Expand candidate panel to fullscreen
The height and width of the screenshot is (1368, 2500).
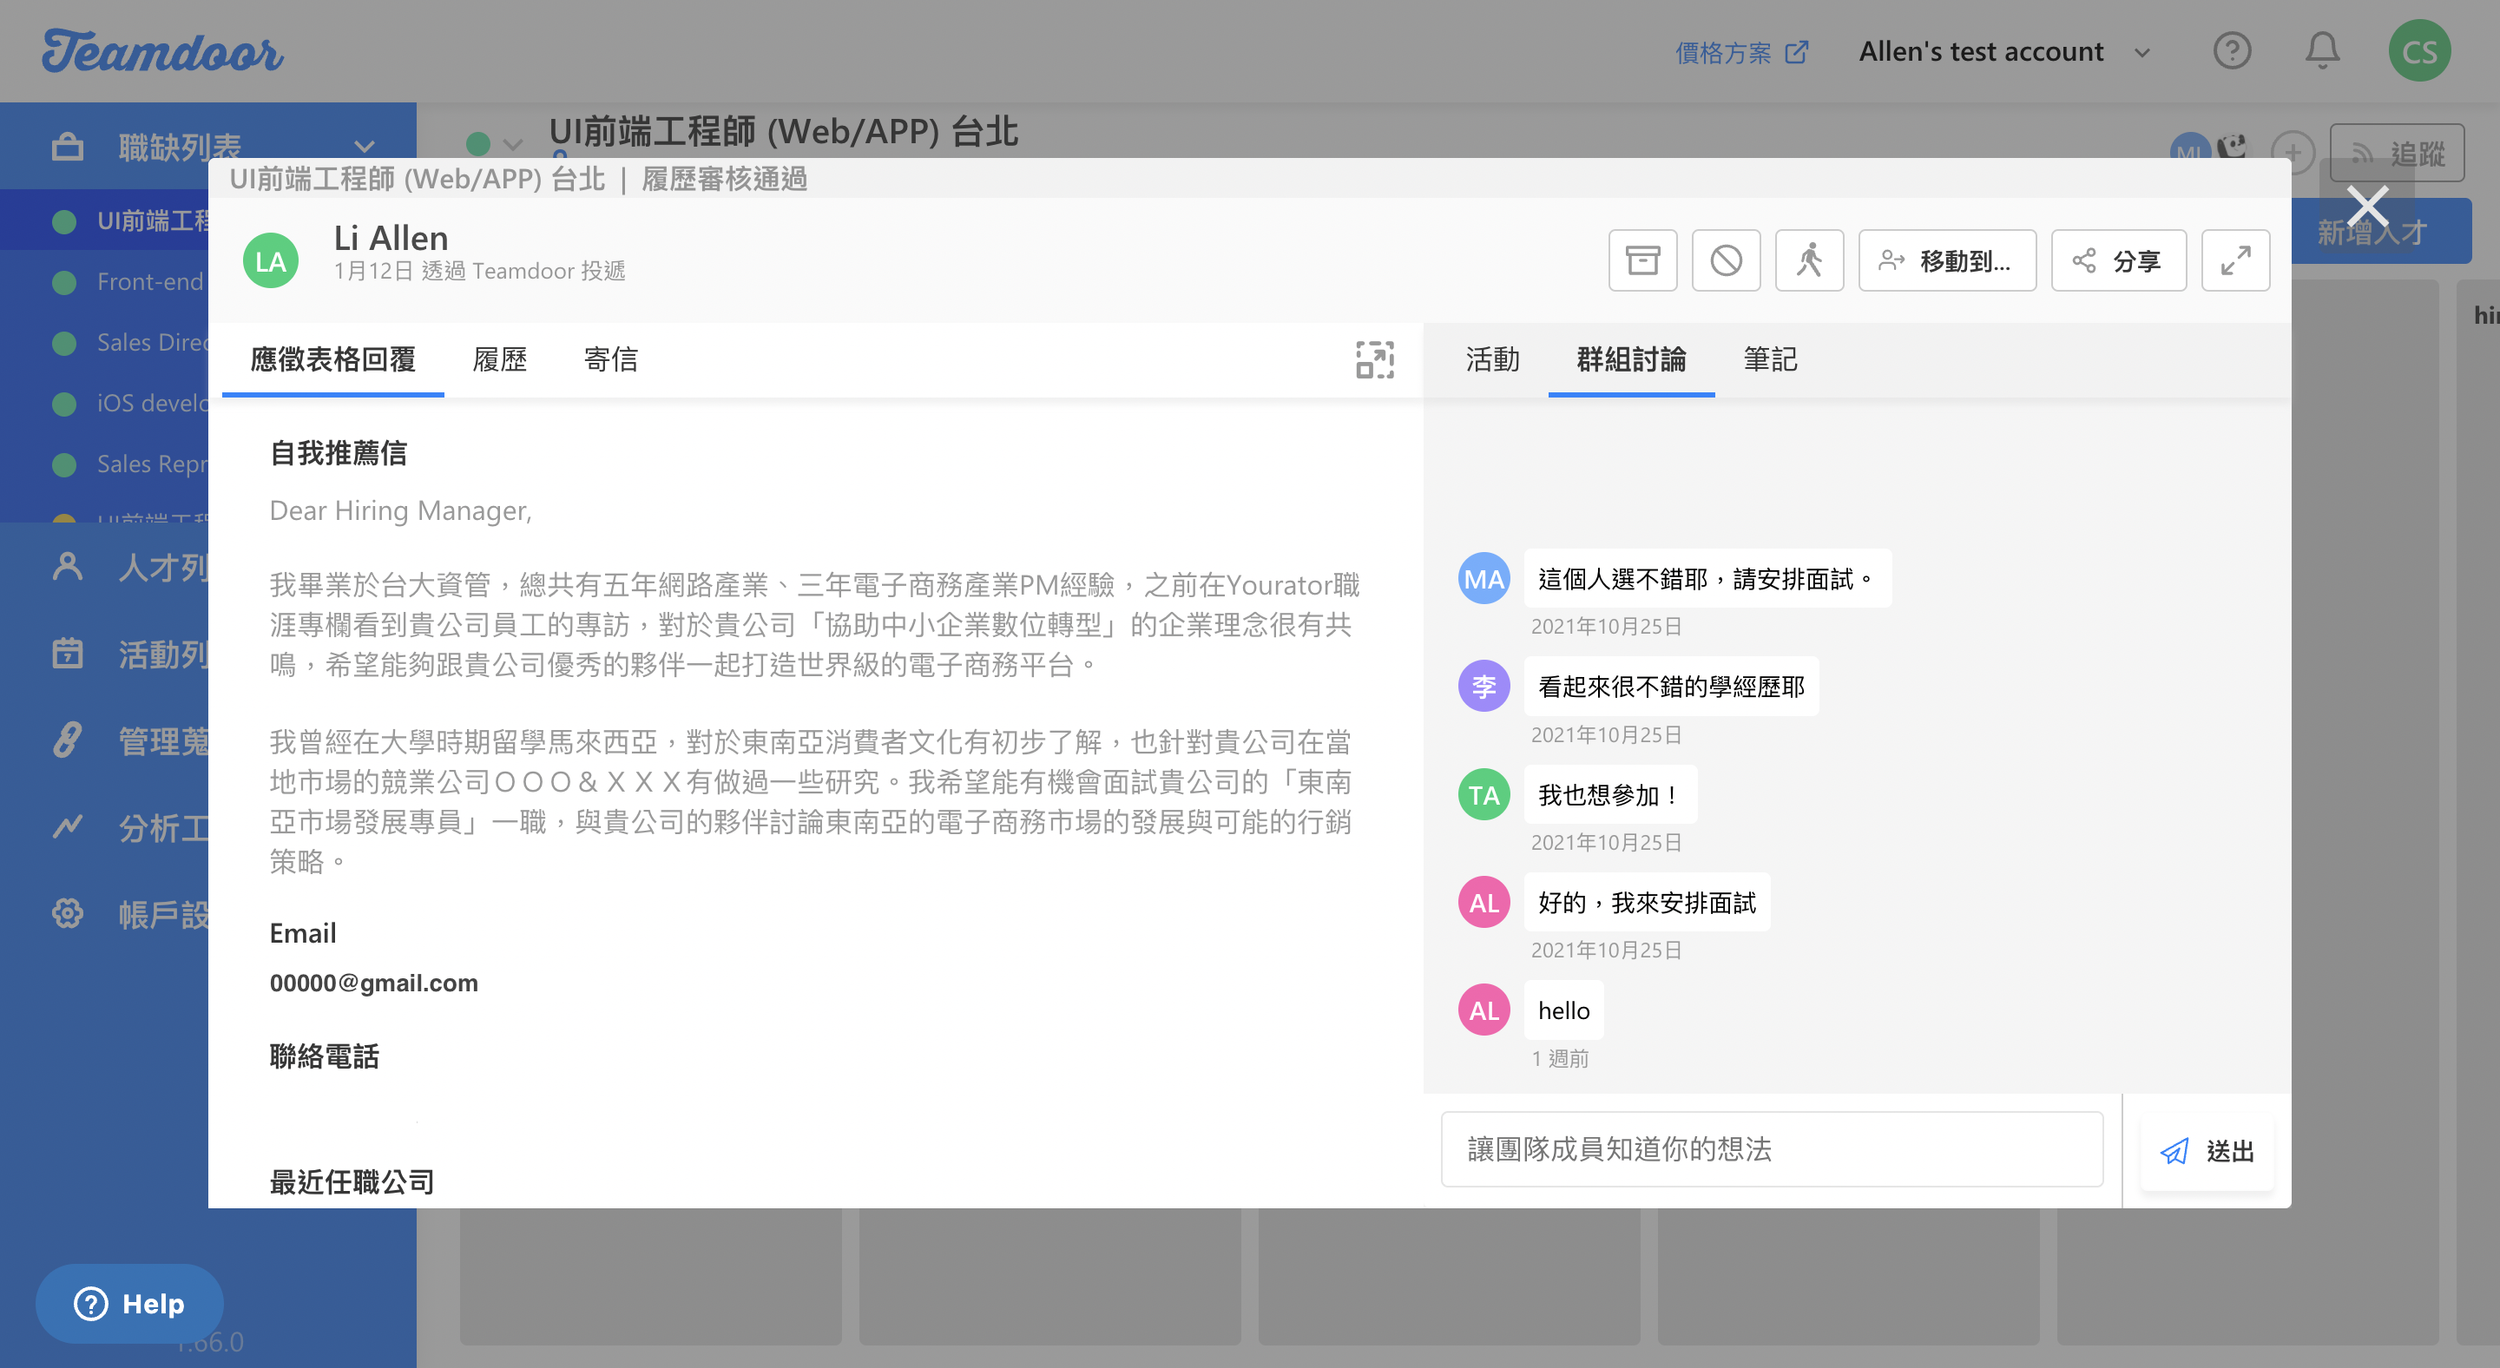(2235, 261)
